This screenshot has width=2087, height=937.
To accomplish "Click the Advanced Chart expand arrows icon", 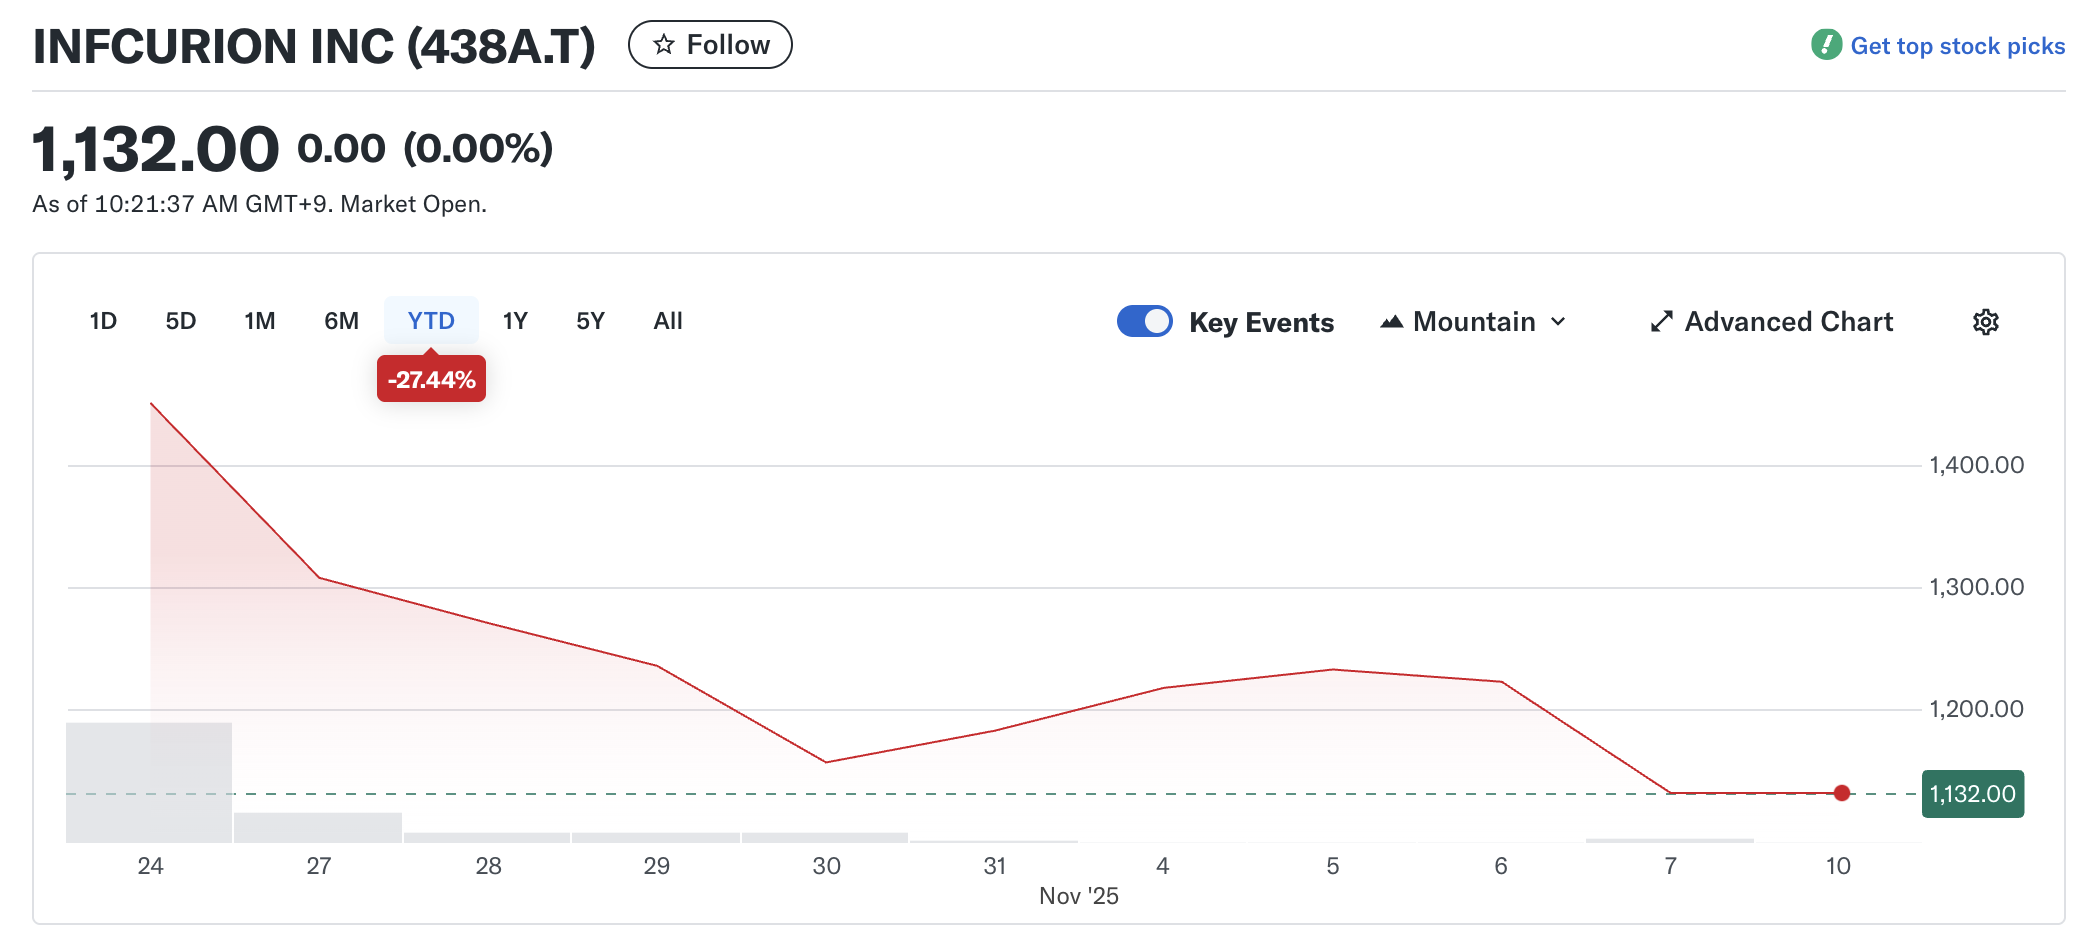I will [x=1661, y=322].
